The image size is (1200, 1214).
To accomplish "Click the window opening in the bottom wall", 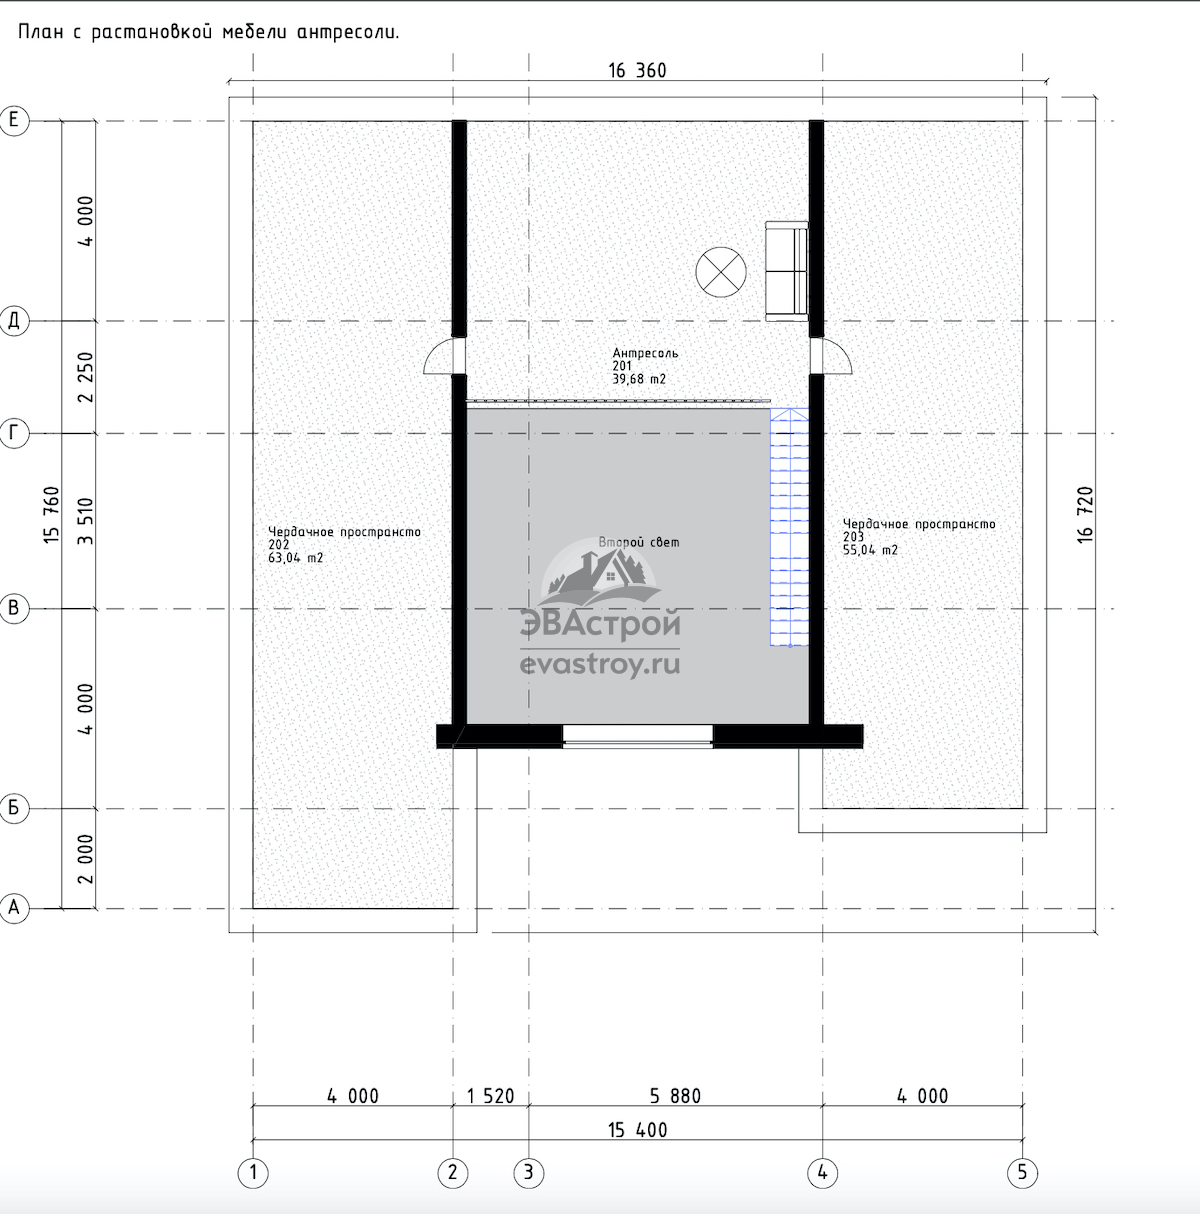I will [x=638, y=736].
